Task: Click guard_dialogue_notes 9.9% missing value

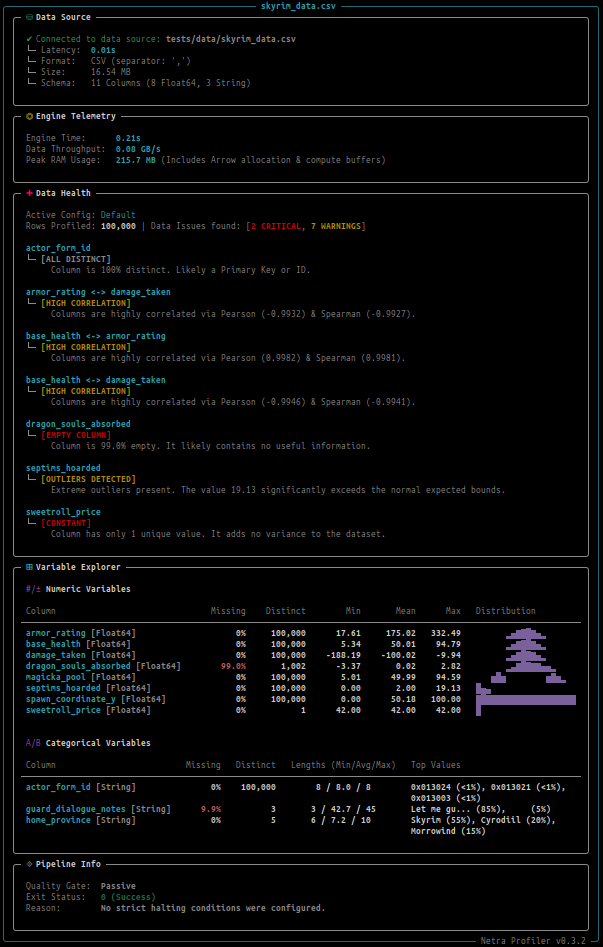Action: (211, 809)
